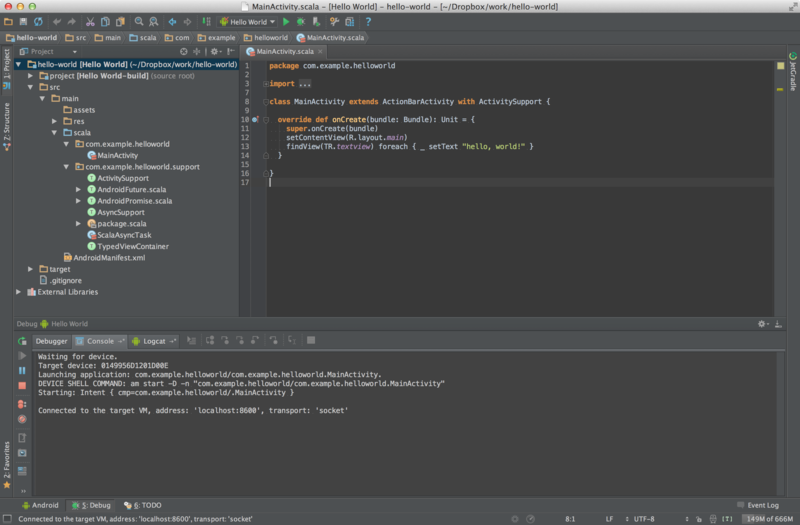The height and width of the screenshot is (525, 800).
Task: Select MainActivity in project tree
Action: tap(113, 156)
